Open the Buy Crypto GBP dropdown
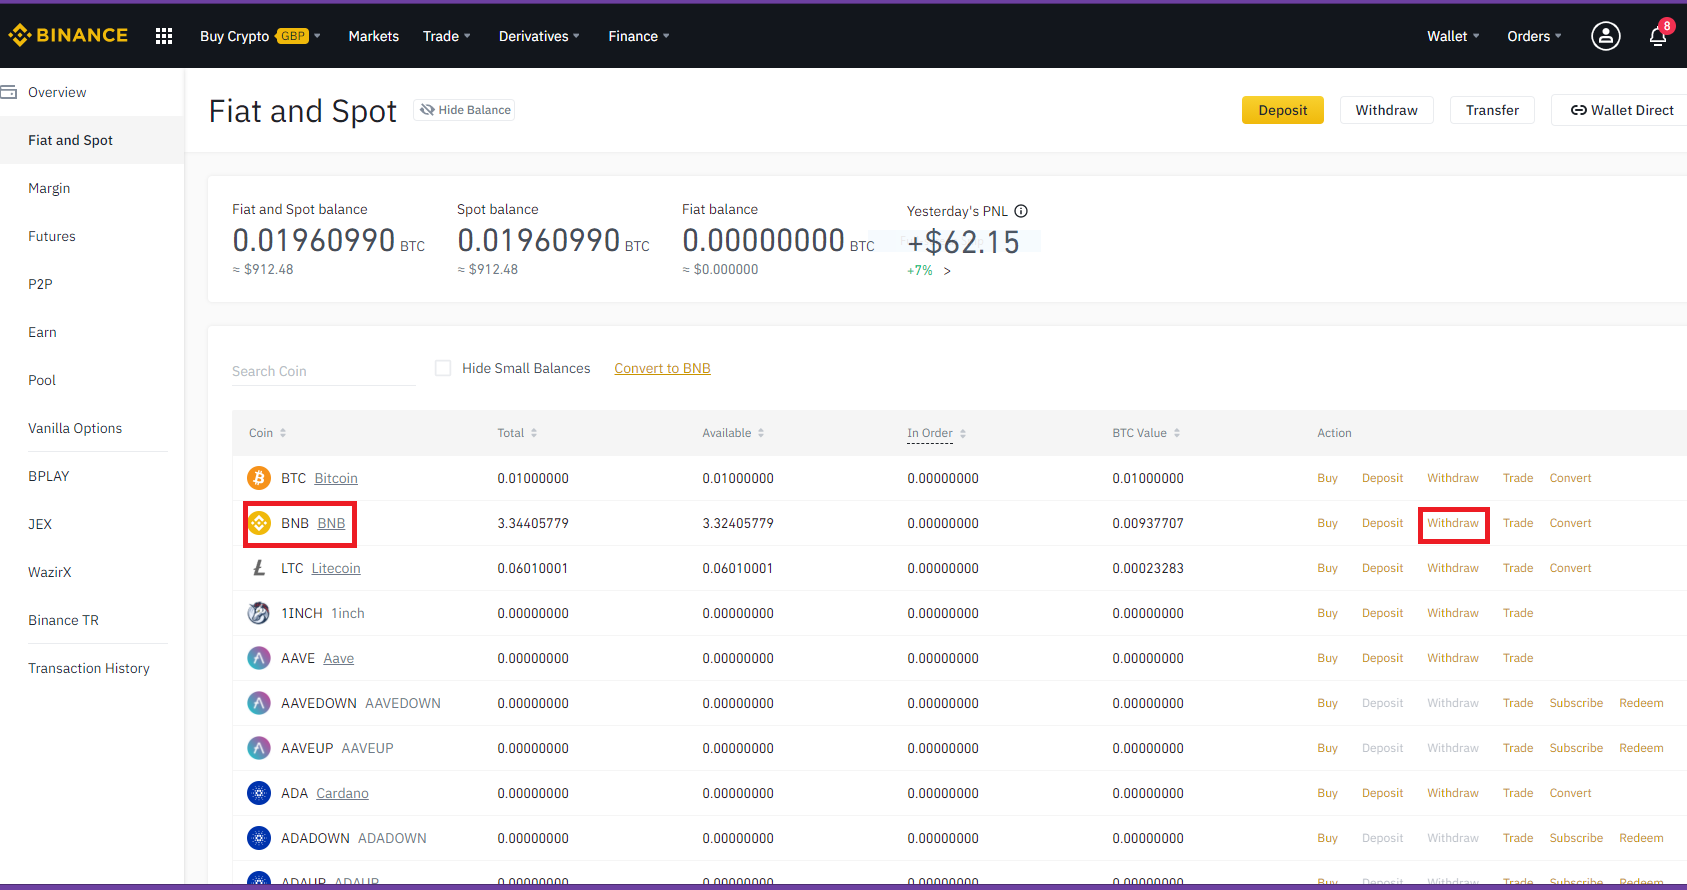This screenshot has height=890, width=1687. [259, 36]
